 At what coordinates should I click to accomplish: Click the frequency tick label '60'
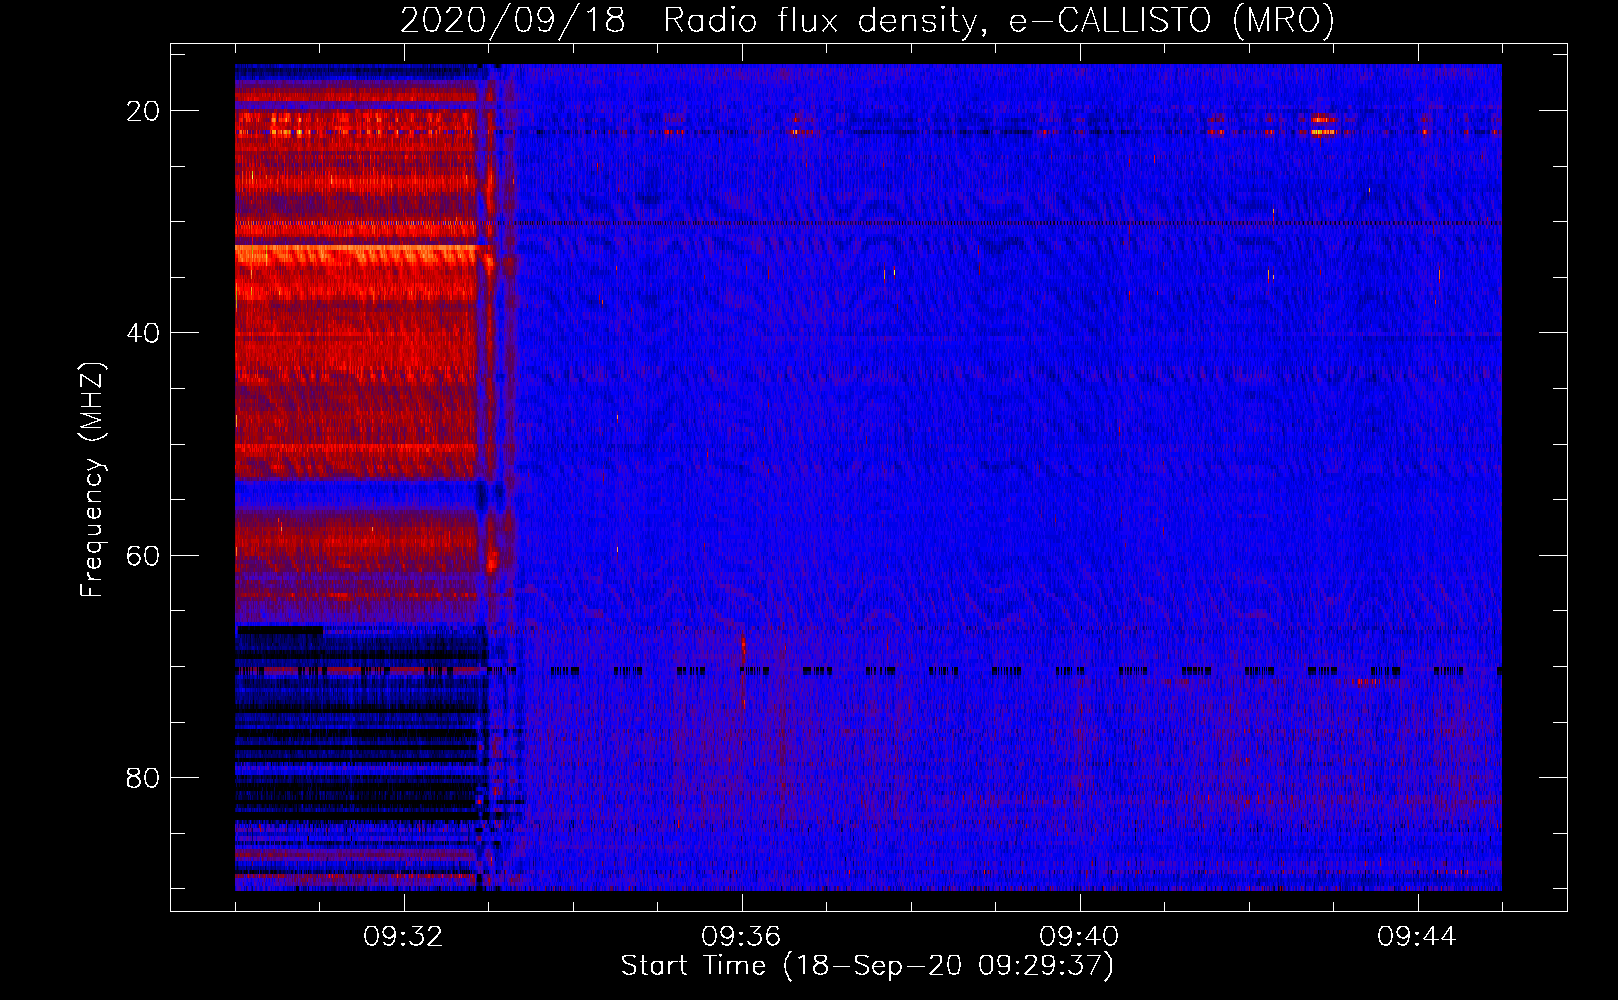[143, 555]
